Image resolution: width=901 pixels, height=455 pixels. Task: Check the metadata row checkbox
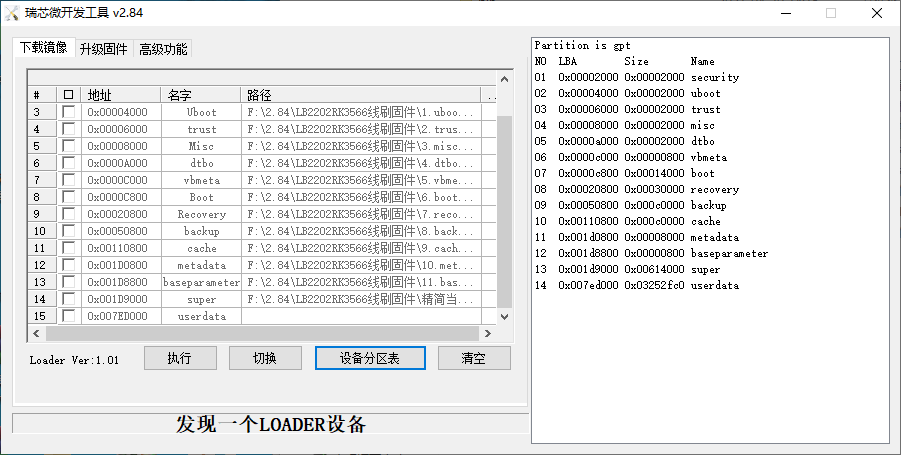[x=68, y=265]
